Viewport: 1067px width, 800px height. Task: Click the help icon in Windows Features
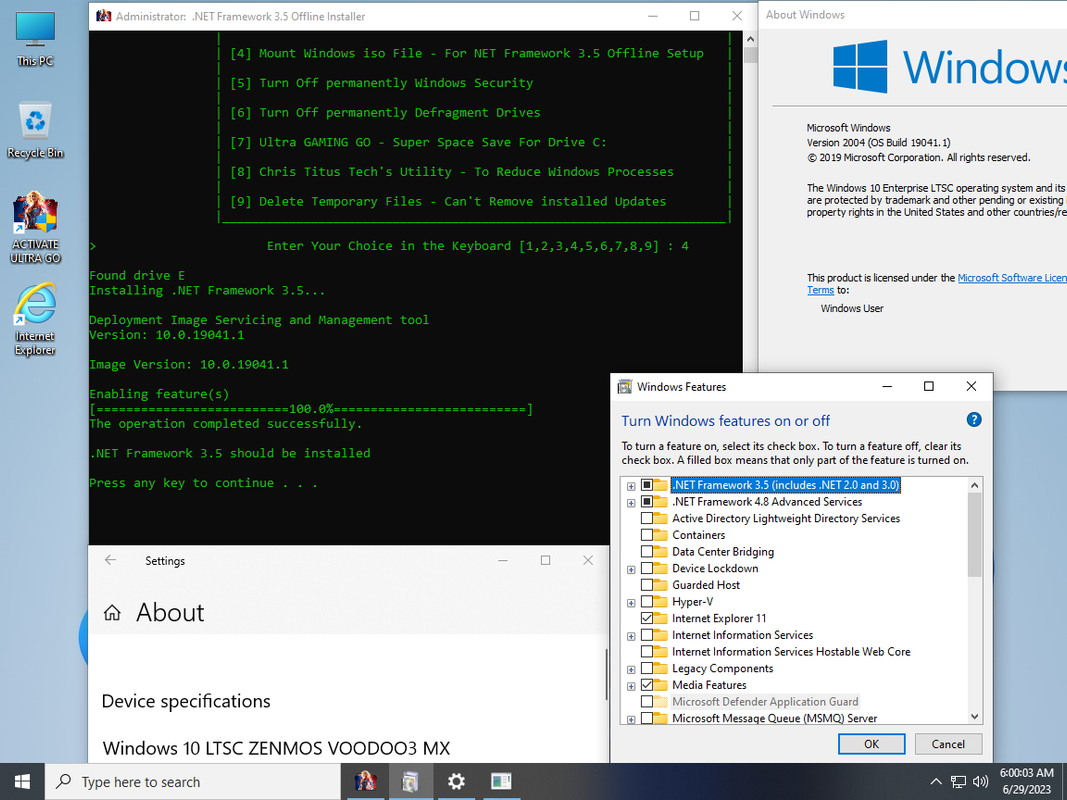click(974, 420)
